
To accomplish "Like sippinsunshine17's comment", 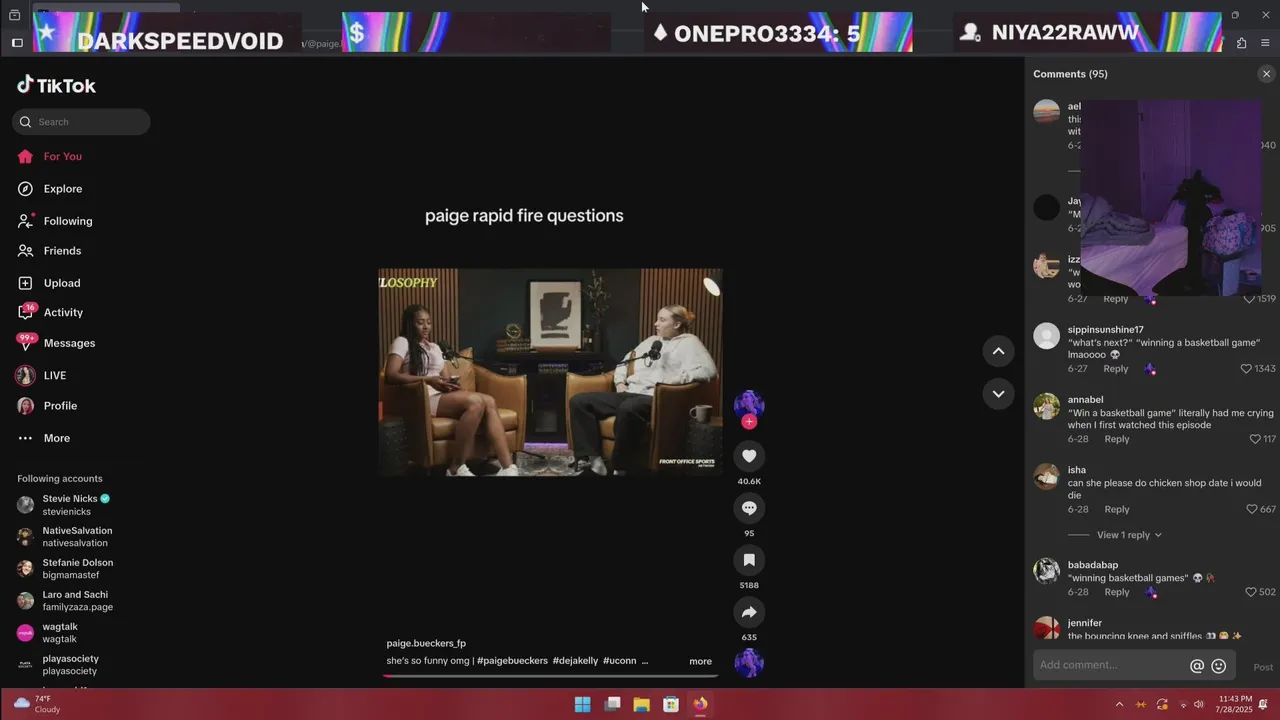I will tap(1246, 369).
